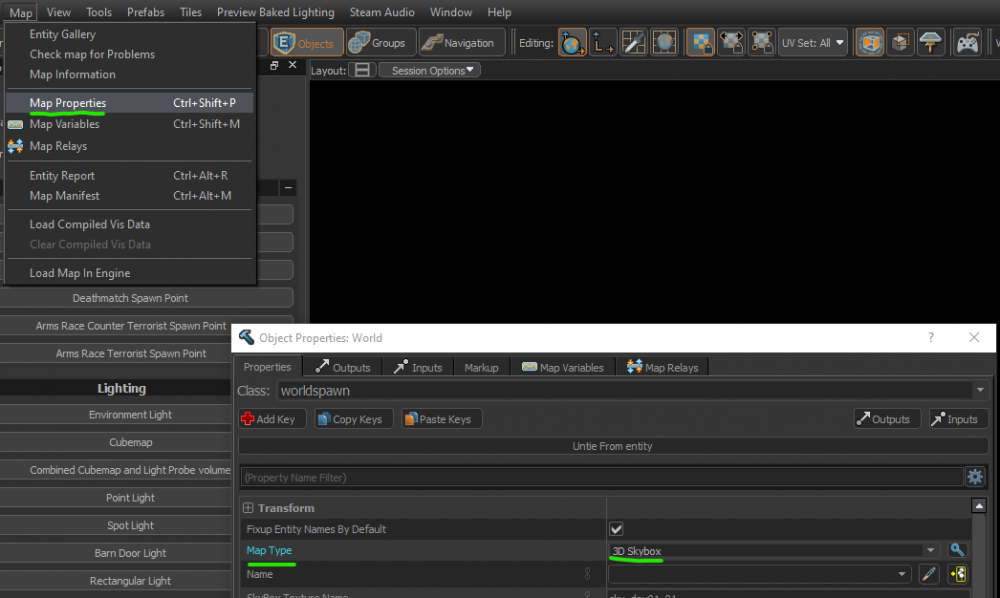Viewport: 1000px width, 598px height.
Task: Switch to the Map Relays tab
Action: [x=663, y=367]
